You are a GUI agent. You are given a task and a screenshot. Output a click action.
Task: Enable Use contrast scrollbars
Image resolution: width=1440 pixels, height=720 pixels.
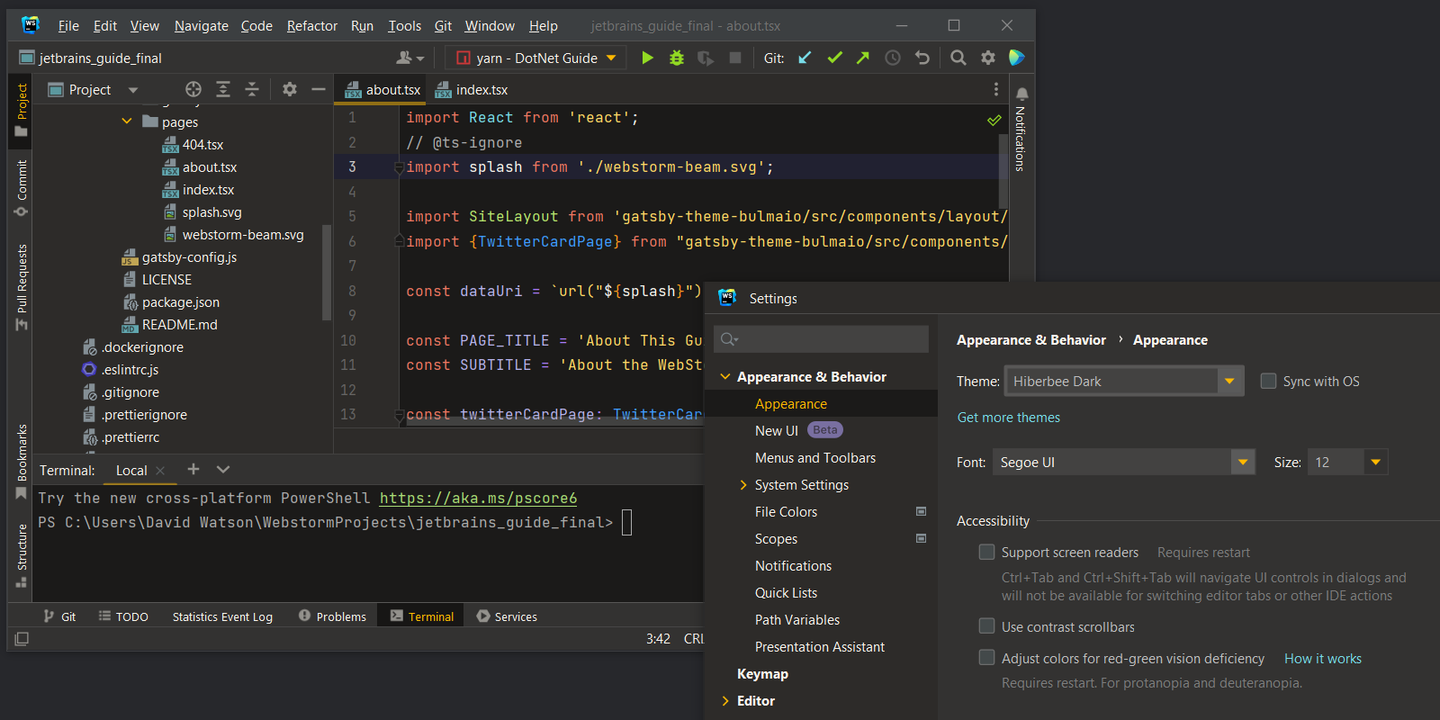coord(986,625)
